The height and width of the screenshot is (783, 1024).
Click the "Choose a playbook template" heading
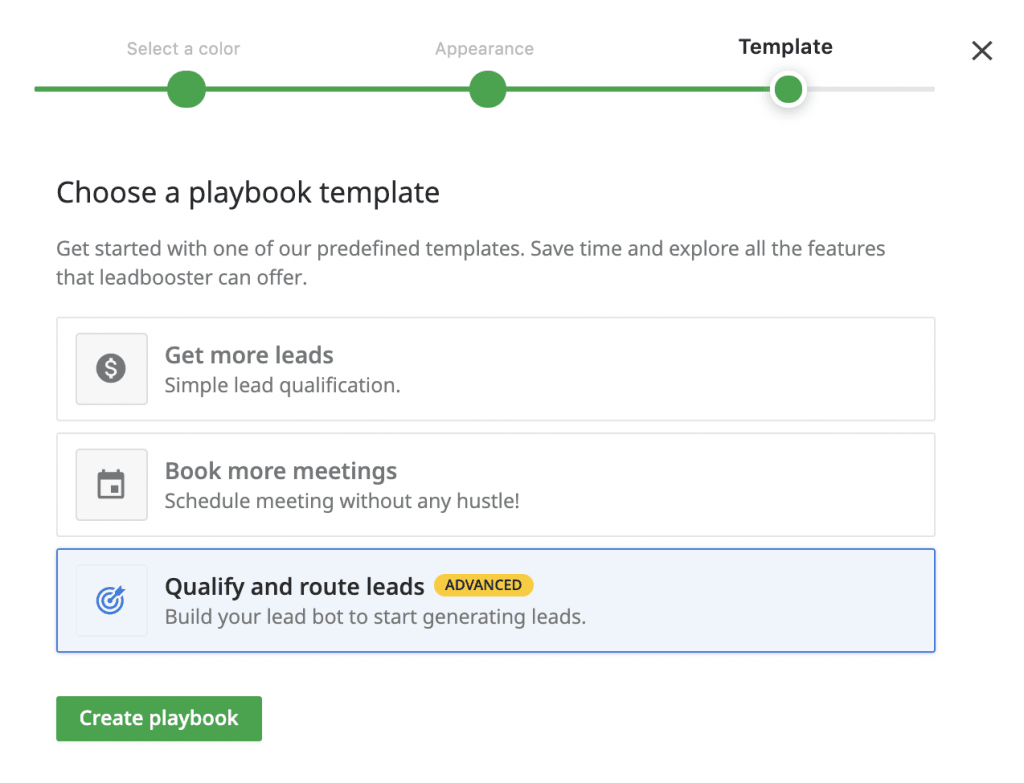[x=248, y=192]
